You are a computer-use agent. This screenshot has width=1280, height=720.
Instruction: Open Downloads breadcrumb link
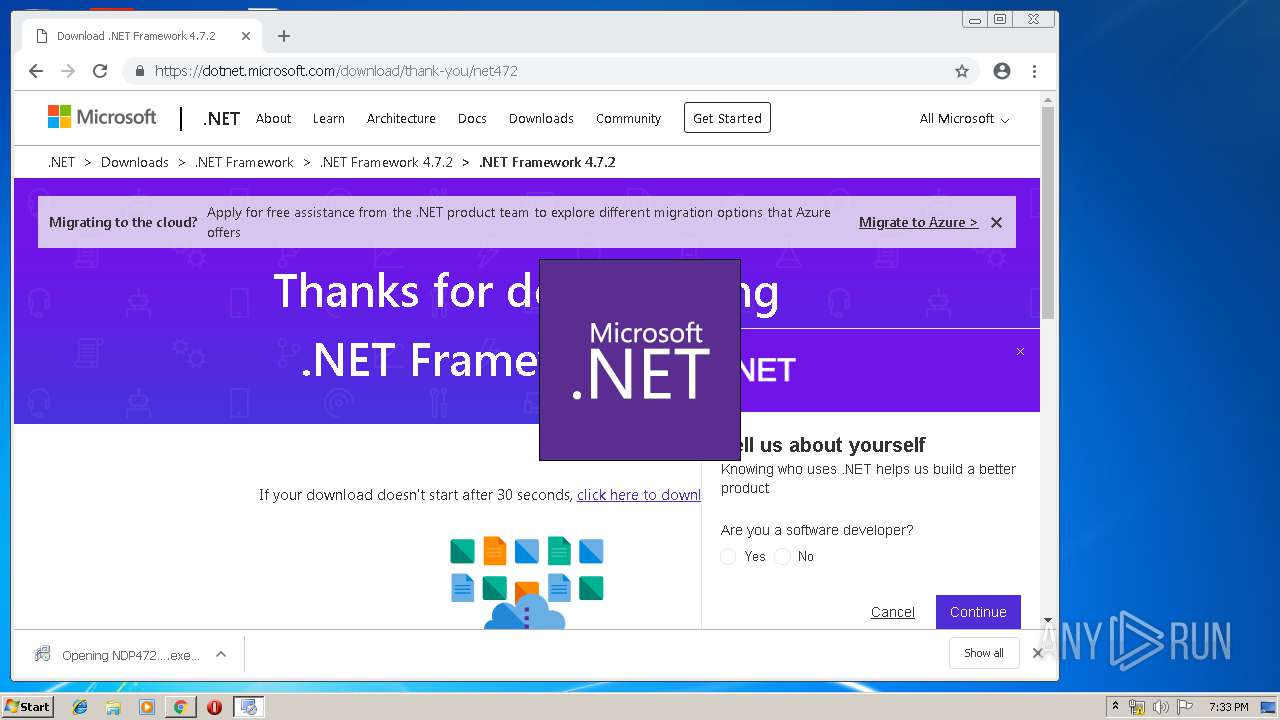134,162
